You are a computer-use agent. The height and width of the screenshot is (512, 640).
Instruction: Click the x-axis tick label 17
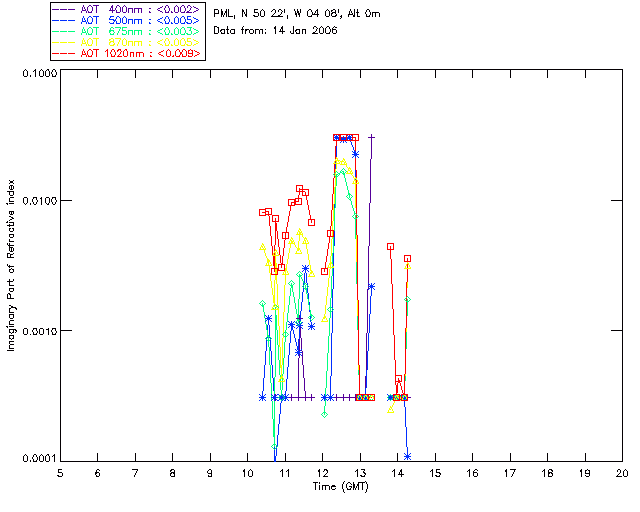(x=510, y=473)
